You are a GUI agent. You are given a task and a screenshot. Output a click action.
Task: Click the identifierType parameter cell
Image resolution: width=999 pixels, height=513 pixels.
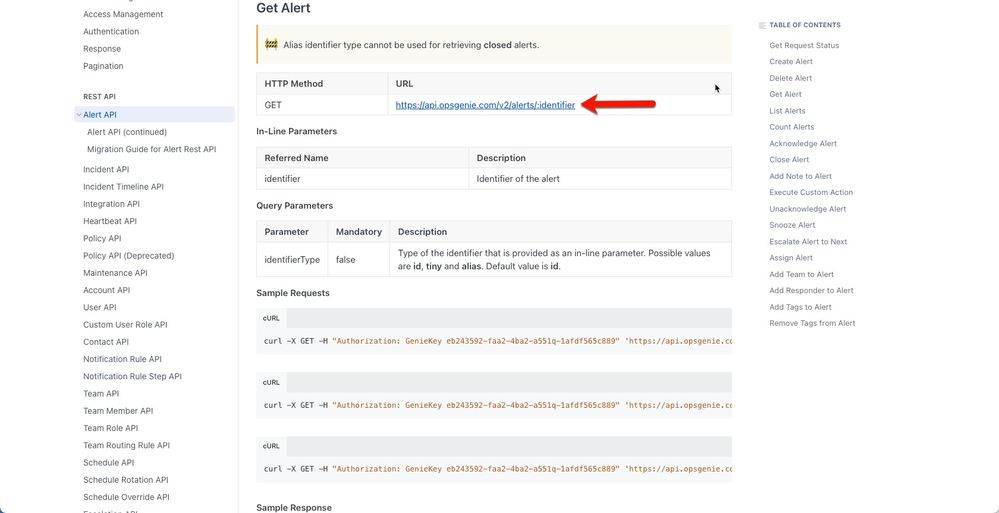[292, 259]
